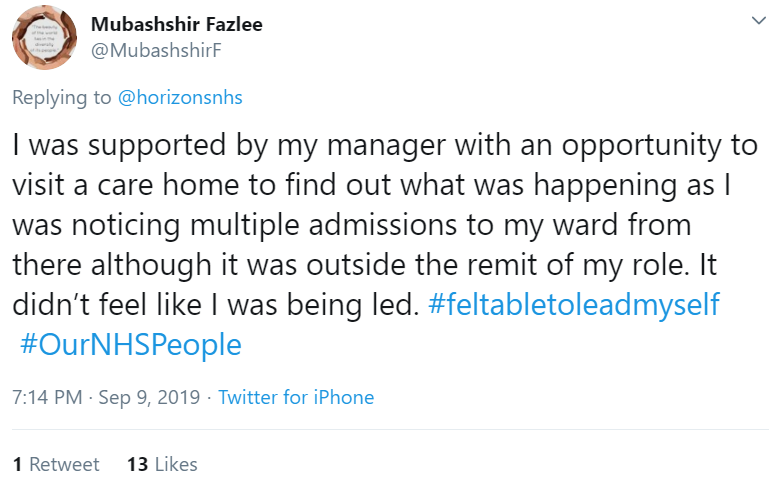Open the tweet options chevron menu
Screen dimensions: 784x485
tap(759, 20)
